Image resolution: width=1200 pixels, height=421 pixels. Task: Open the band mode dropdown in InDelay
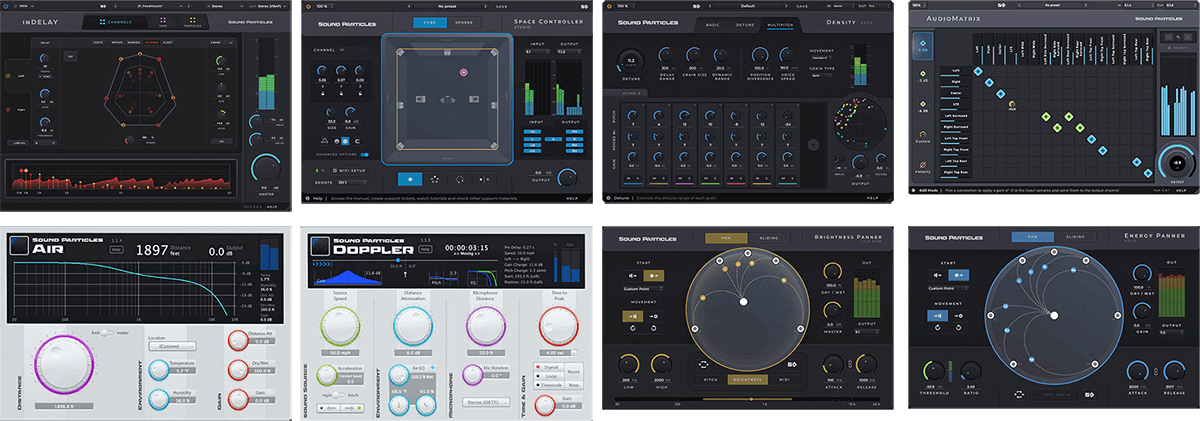click(x=222, y=42)
